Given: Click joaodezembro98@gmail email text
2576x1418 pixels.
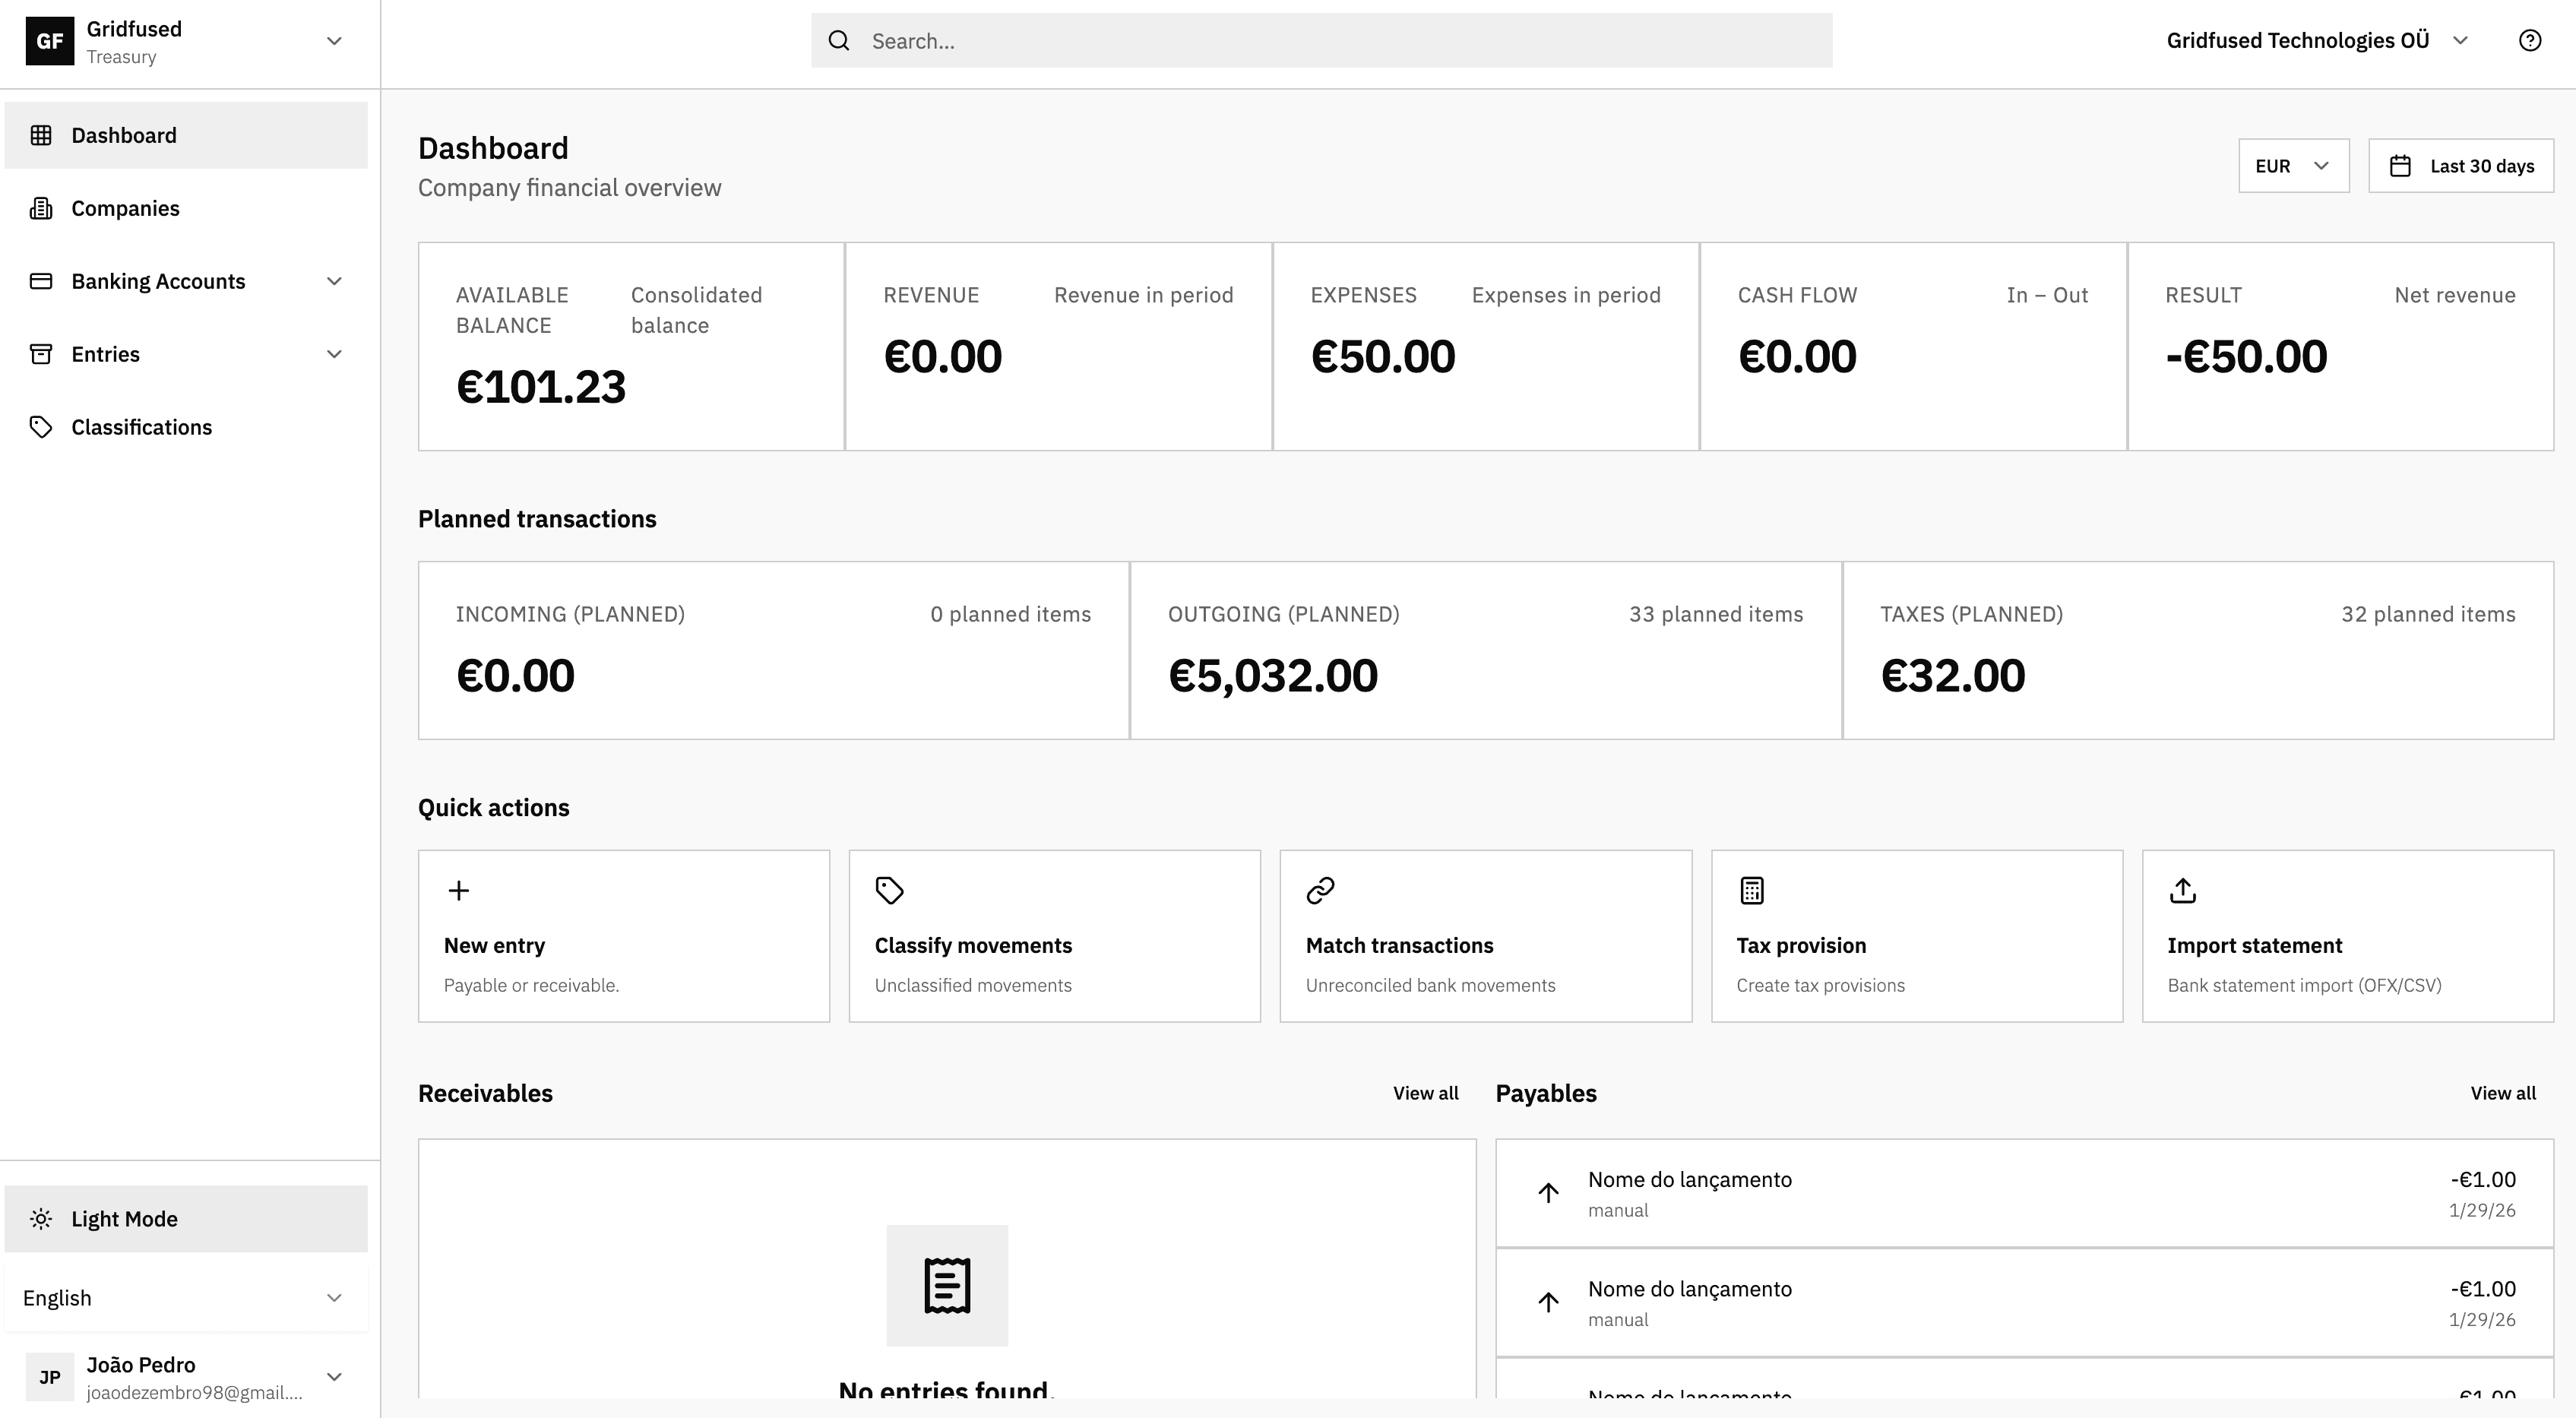Looking at the screenshot, I should [194, 1393].
